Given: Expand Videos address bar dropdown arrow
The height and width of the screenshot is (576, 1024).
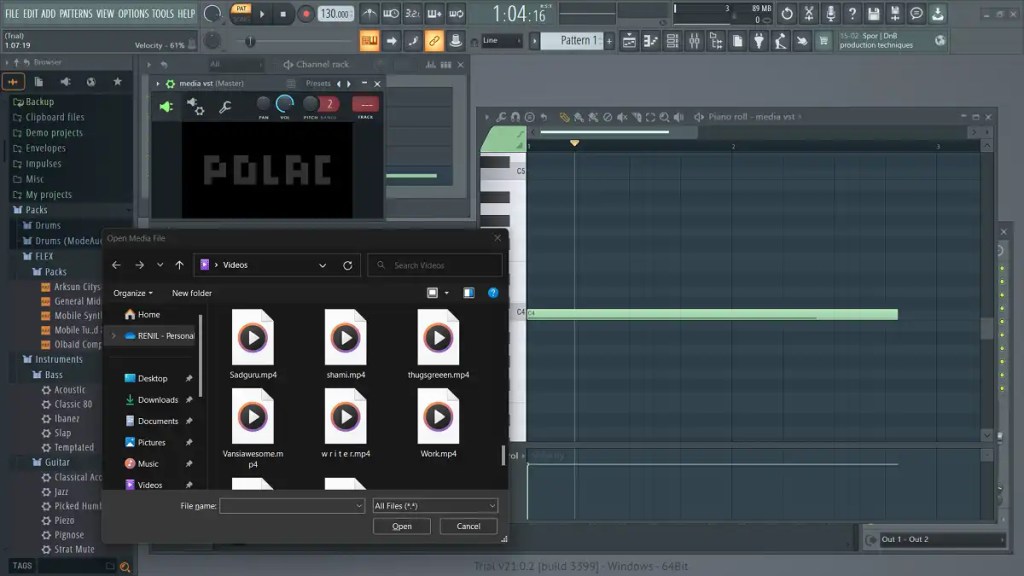Looking at the screenshot, I should (x=323, y=265).
